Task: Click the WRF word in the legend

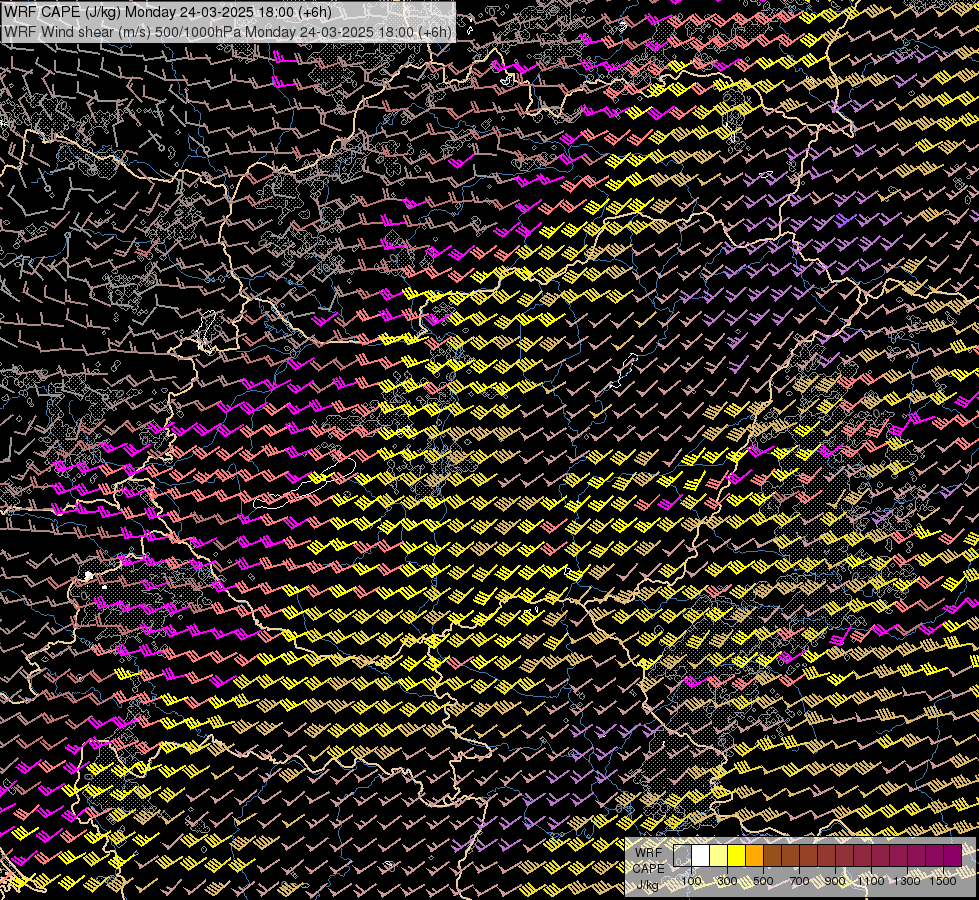Action: pos(649,853)
